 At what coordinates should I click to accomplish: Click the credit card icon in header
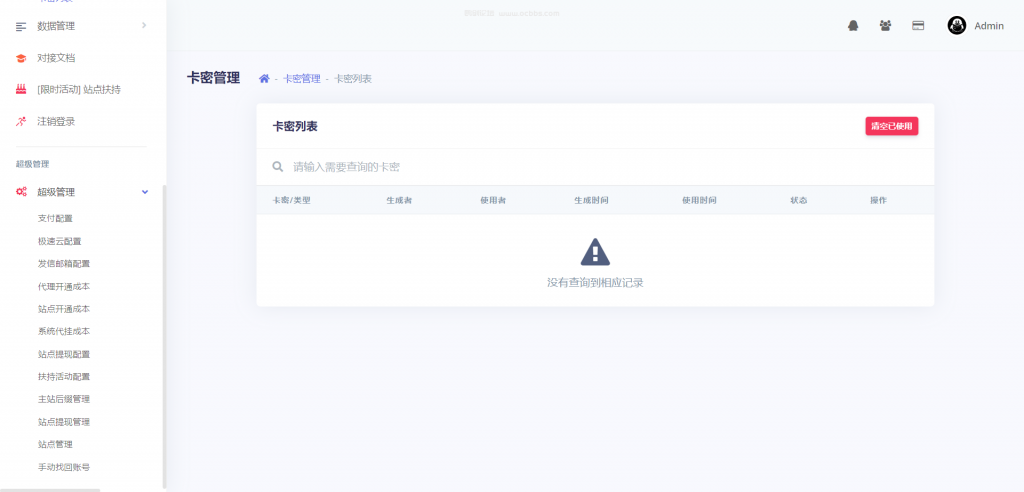click(x=918, y=25)
